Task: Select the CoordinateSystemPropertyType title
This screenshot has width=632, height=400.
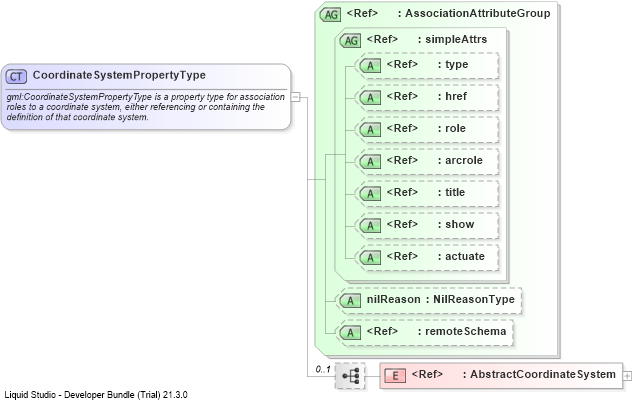Action: (x=119, y=75)
